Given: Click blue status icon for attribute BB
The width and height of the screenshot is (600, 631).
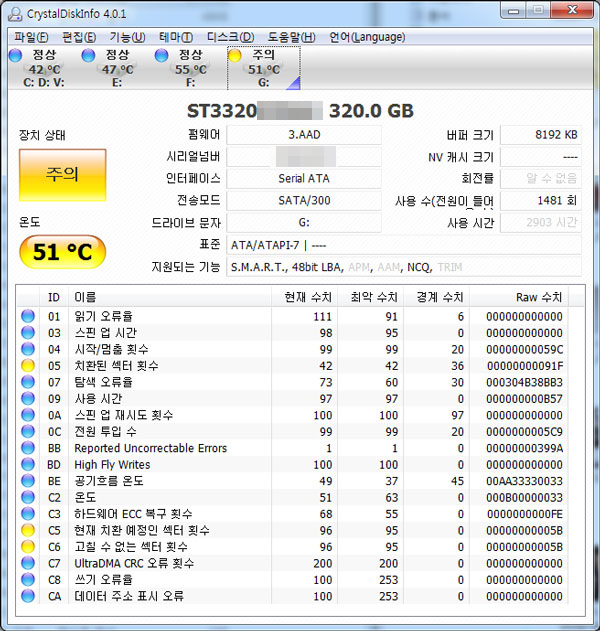Looking at the screenshot, I should pos(28,448).
